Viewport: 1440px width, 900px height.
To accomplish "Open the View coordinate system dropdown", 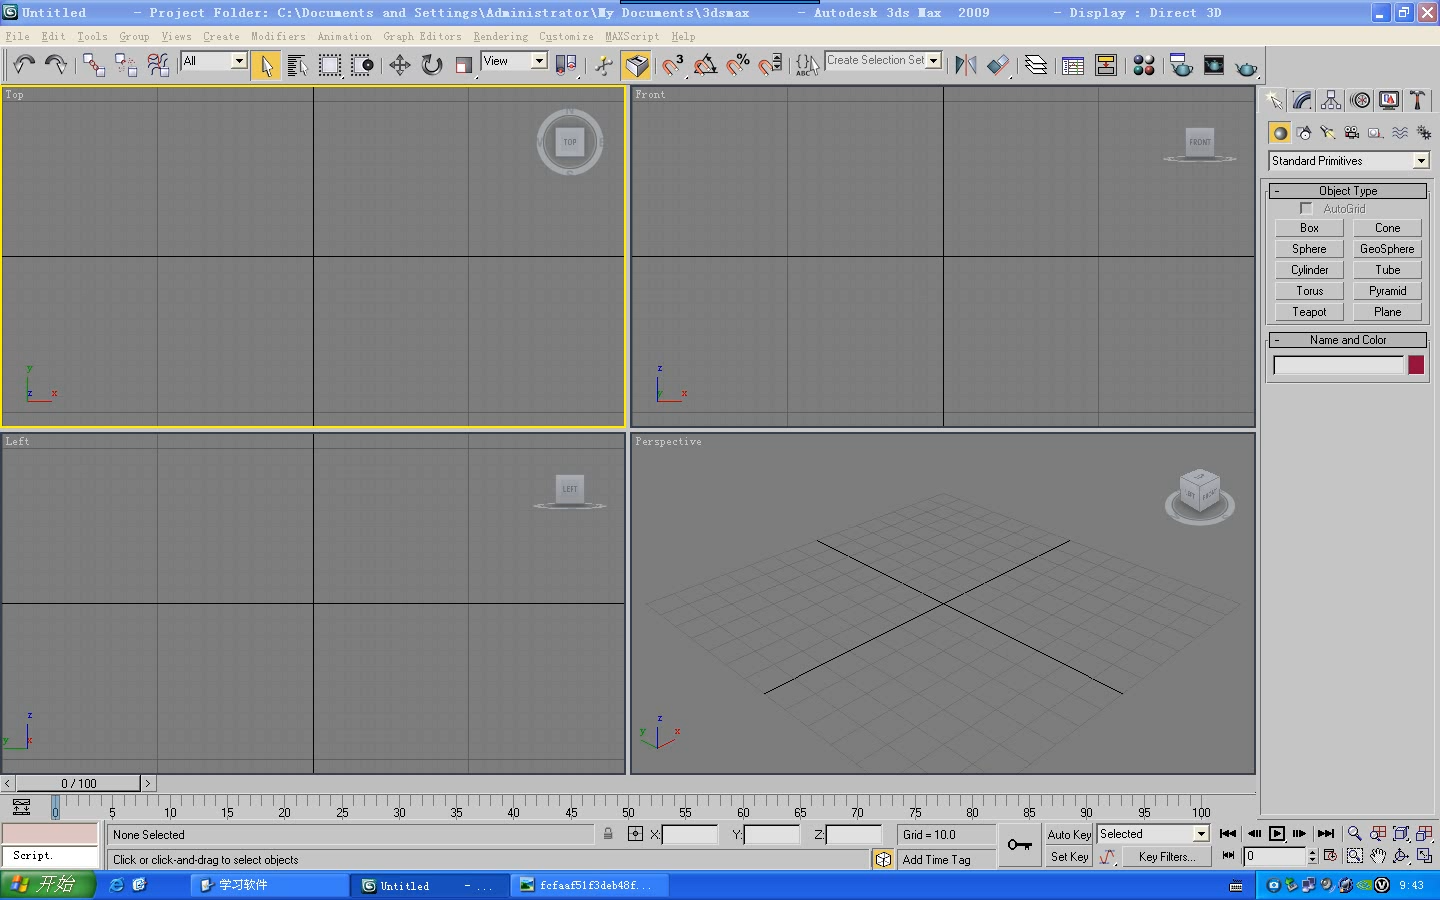I will (539, 61).
